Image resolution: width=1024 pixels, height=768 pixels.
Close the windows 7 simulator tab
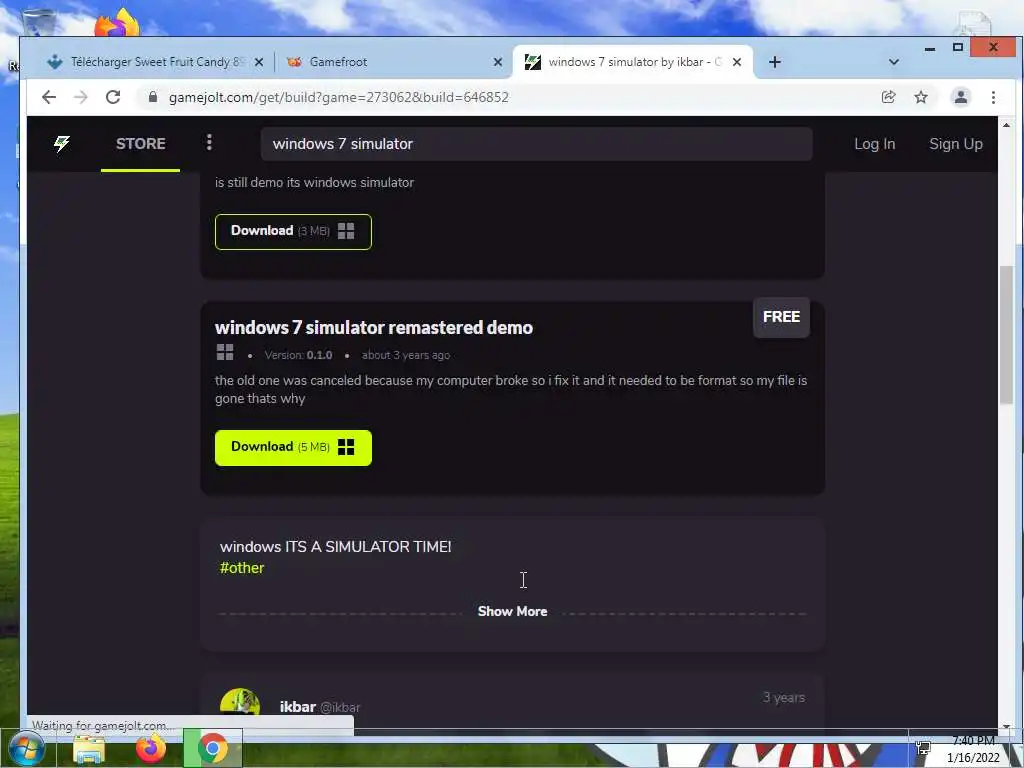coord(737,62)
